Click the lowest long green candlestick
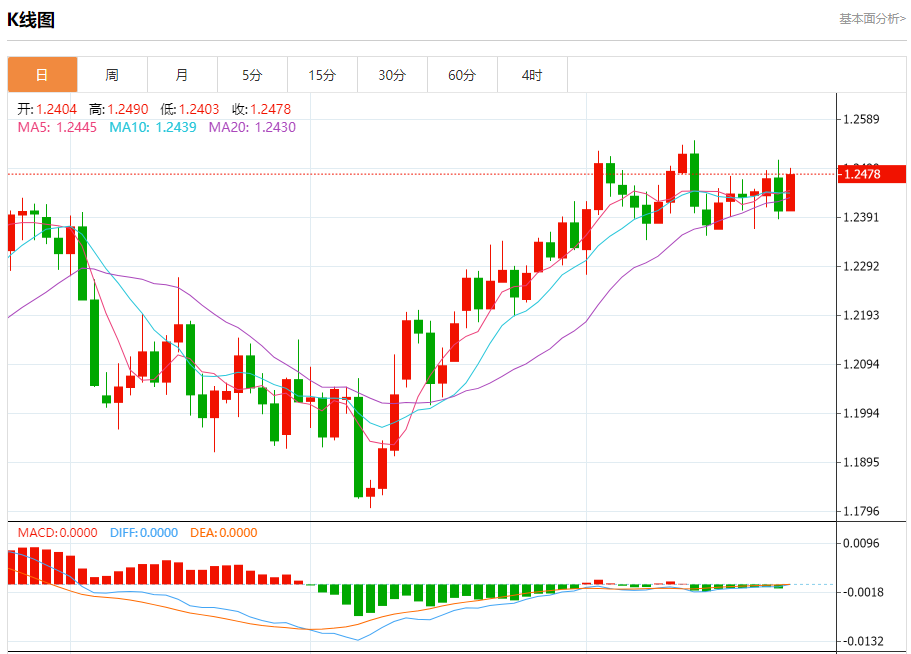The width and height of the screenshot is (911, 654). pos(358,446)
